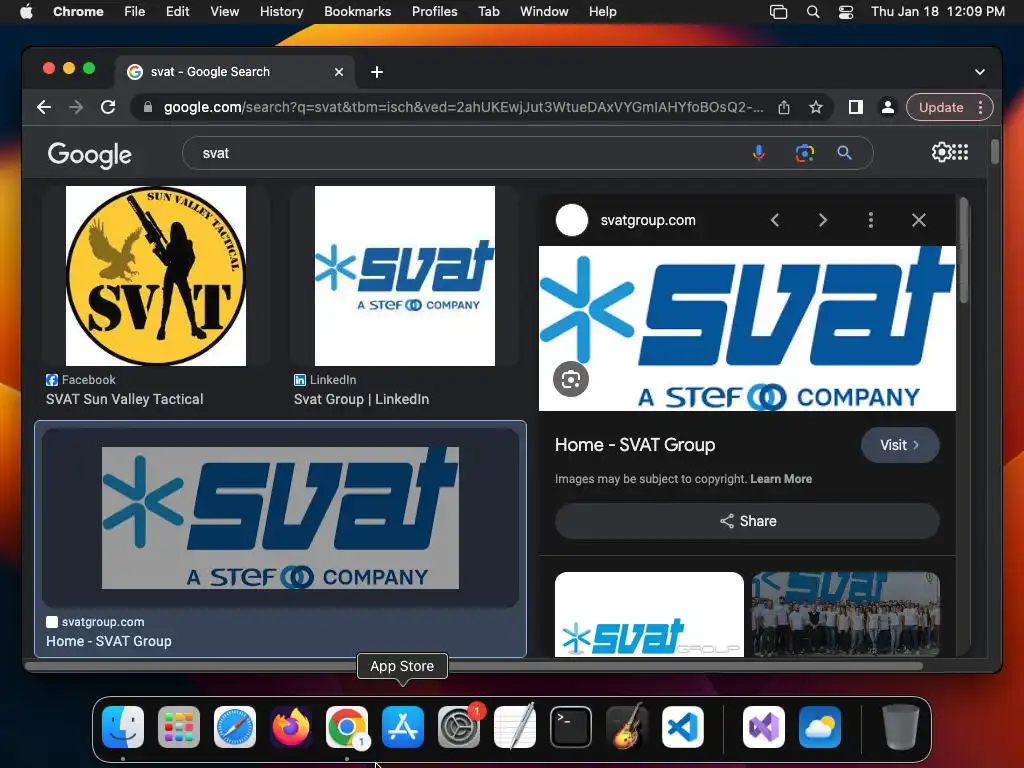Open the Chrome side panel icon
The width and height of the screenshot is (1024, 768).
pos(856,107)
